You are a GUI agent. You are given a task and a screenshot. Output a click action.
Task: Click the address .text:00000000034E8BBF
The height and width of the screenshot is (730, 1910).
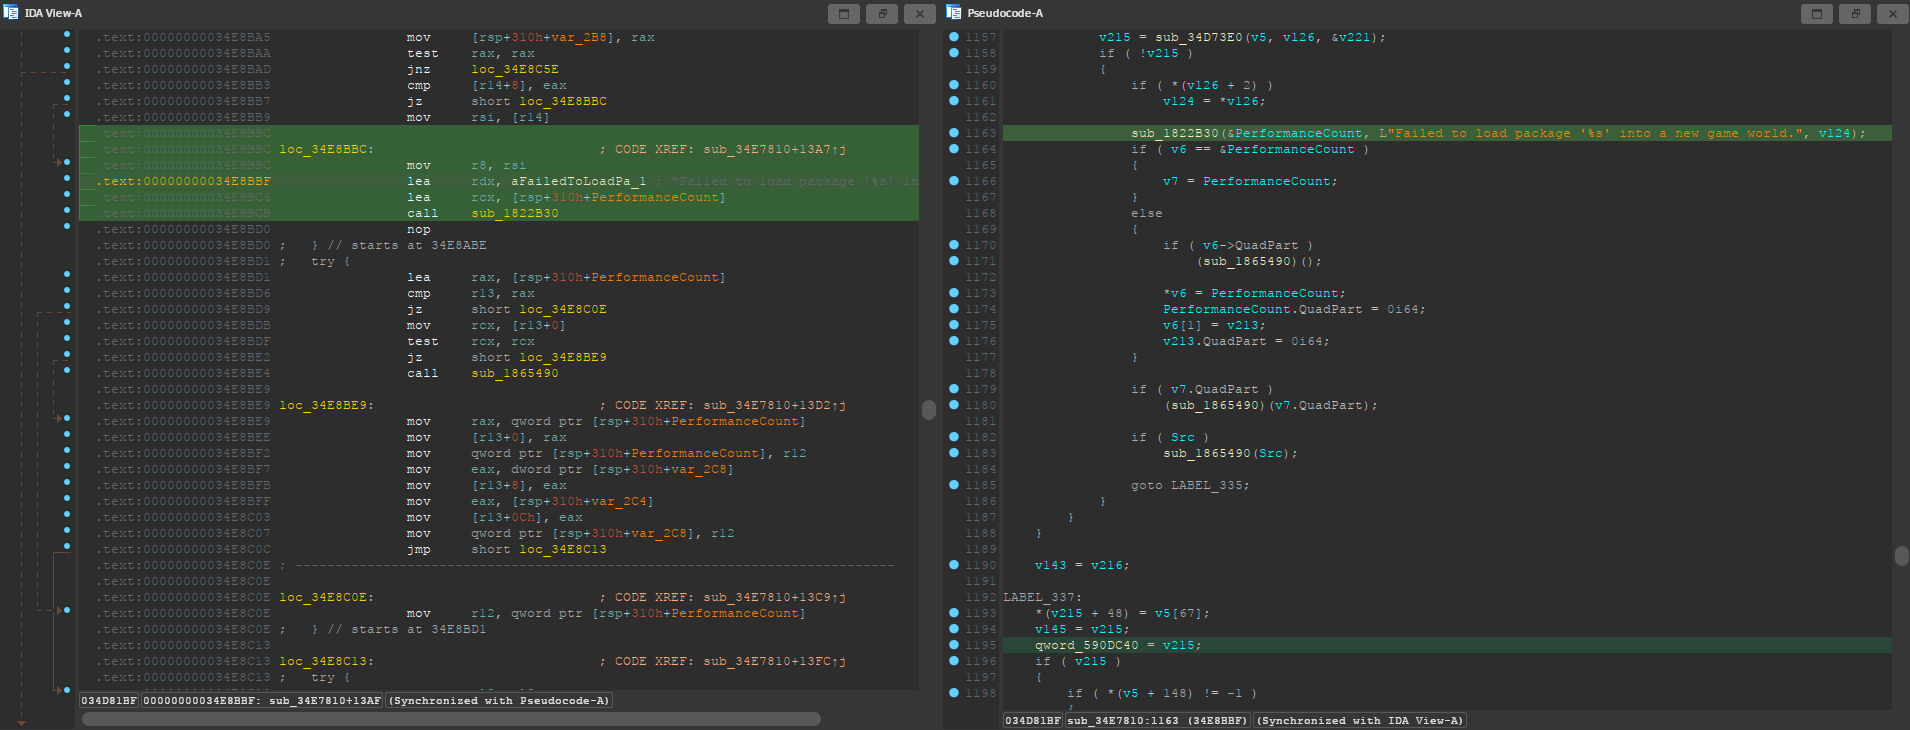[x=183, y=181]
